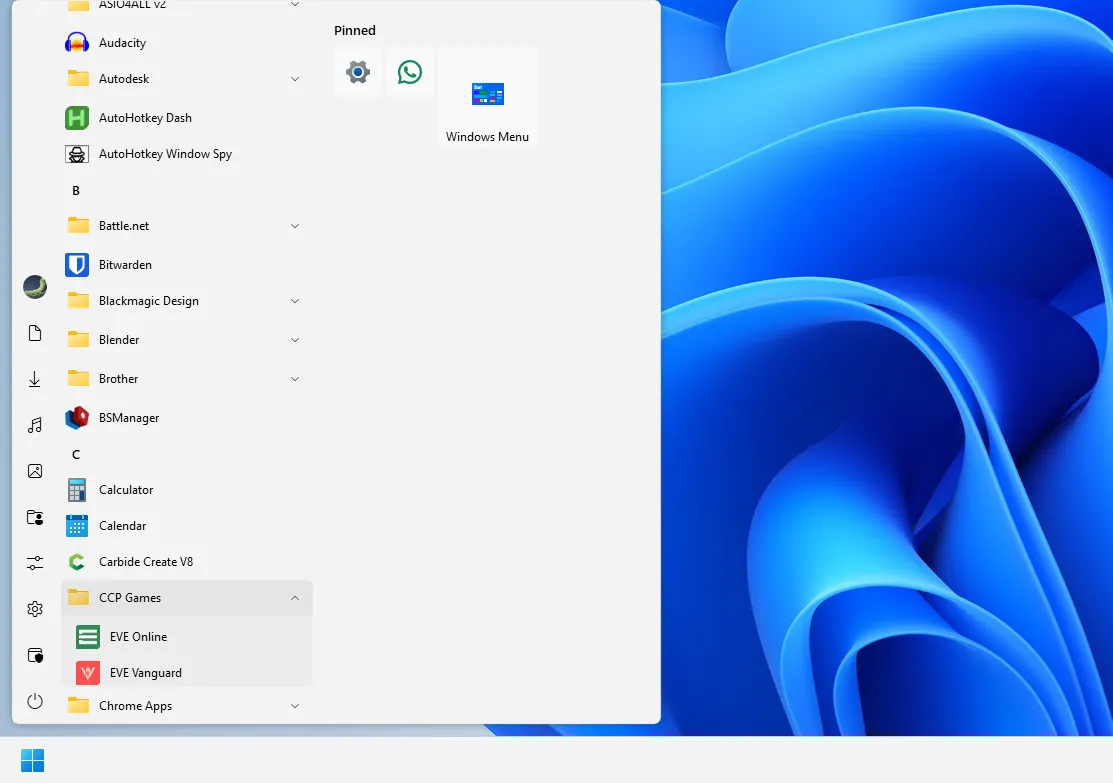Click the Windows Start button on taskbar
The height and width of the screenshot is (783, 1113).
pos(33,760)
